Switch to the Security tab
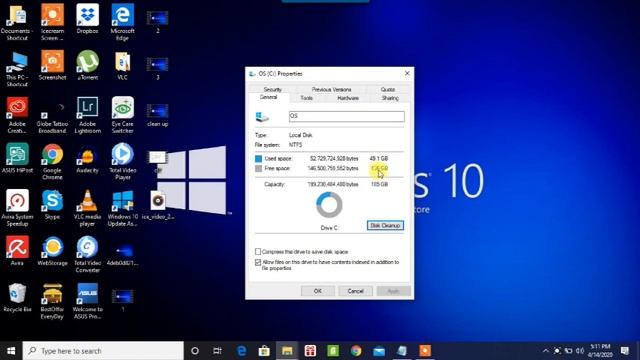Viewport: 640px width, 360px height. 273,89
